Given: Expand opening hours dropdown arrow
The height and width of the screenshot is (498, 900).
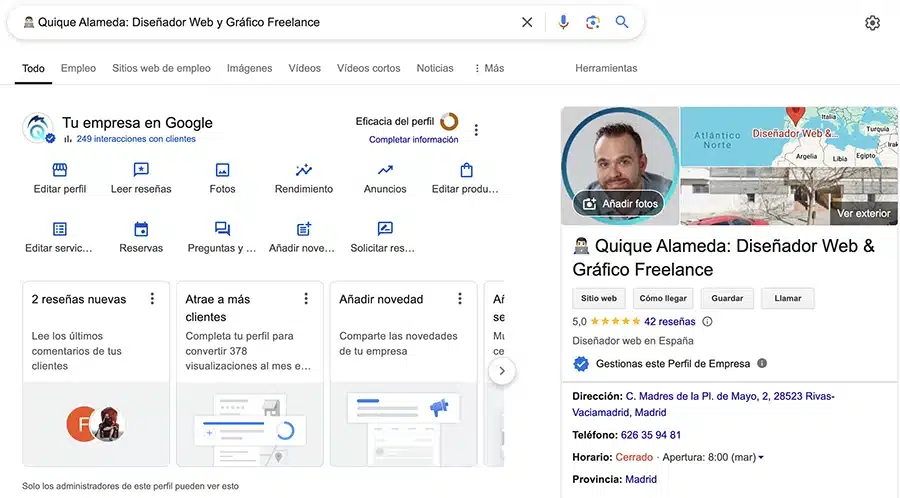Looking at the screenshot, I should coord(761,457).
